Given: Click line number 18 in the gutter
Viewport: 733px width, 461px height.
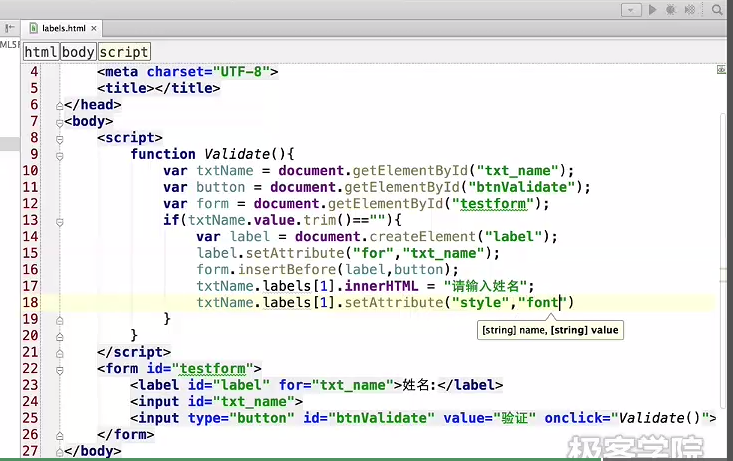Looking at the screenshot, I should (30, 303).
